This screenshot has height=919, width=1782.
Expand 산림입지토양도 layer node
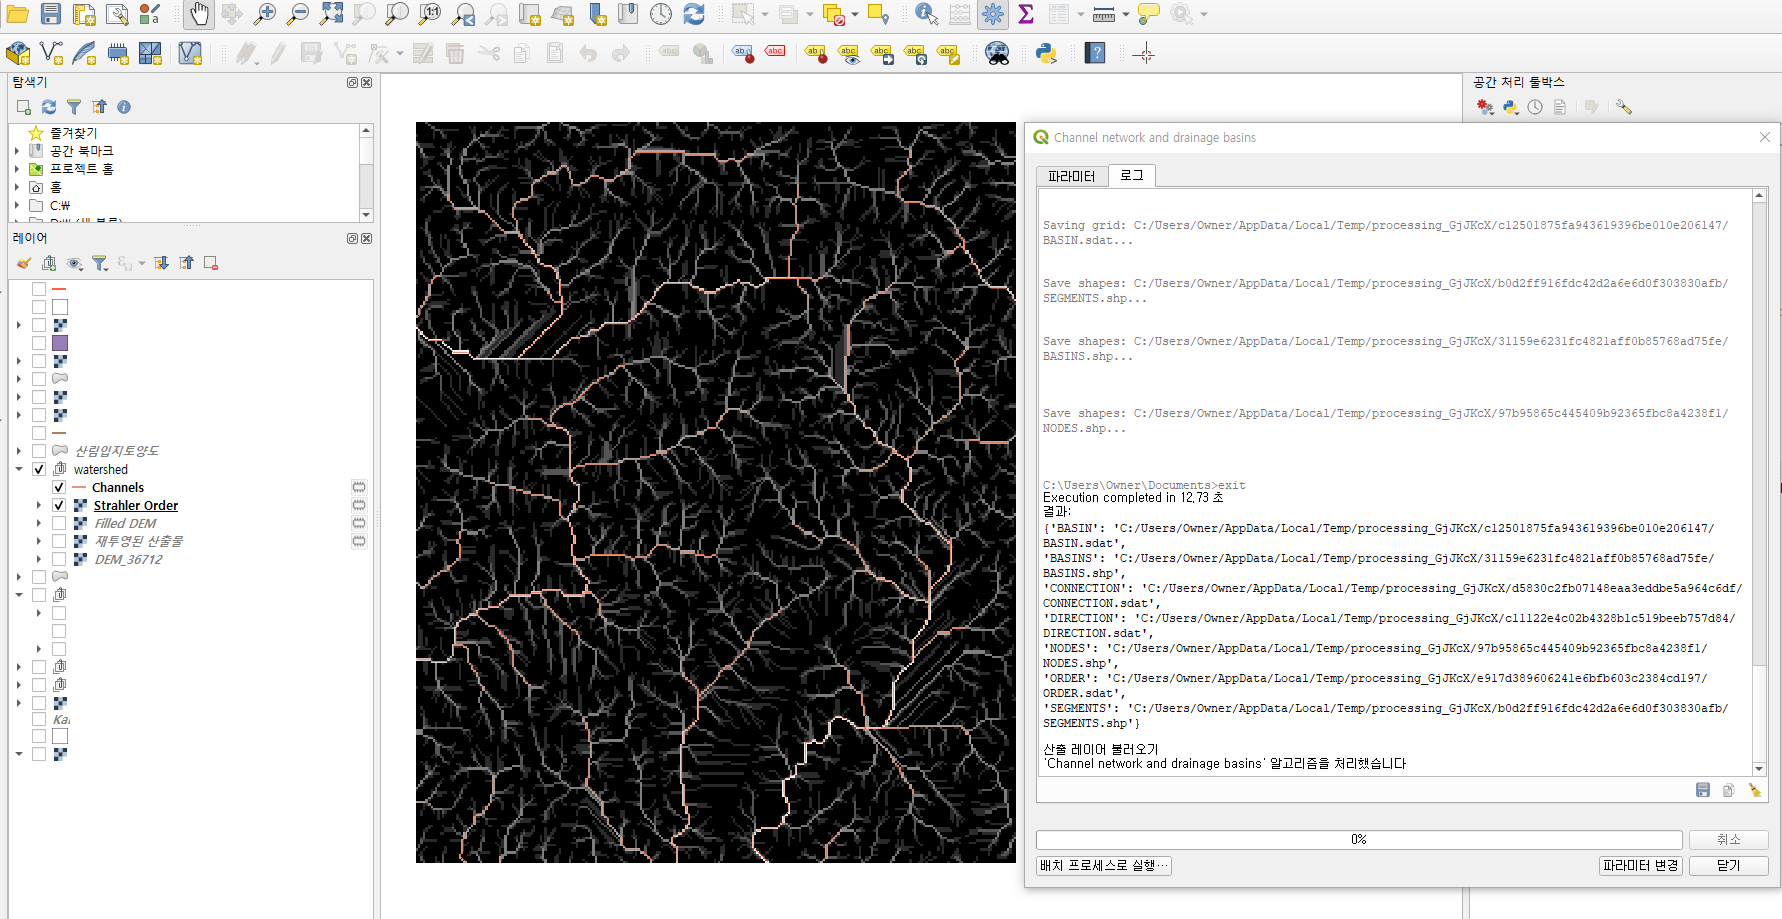click(x=19, y=451)
